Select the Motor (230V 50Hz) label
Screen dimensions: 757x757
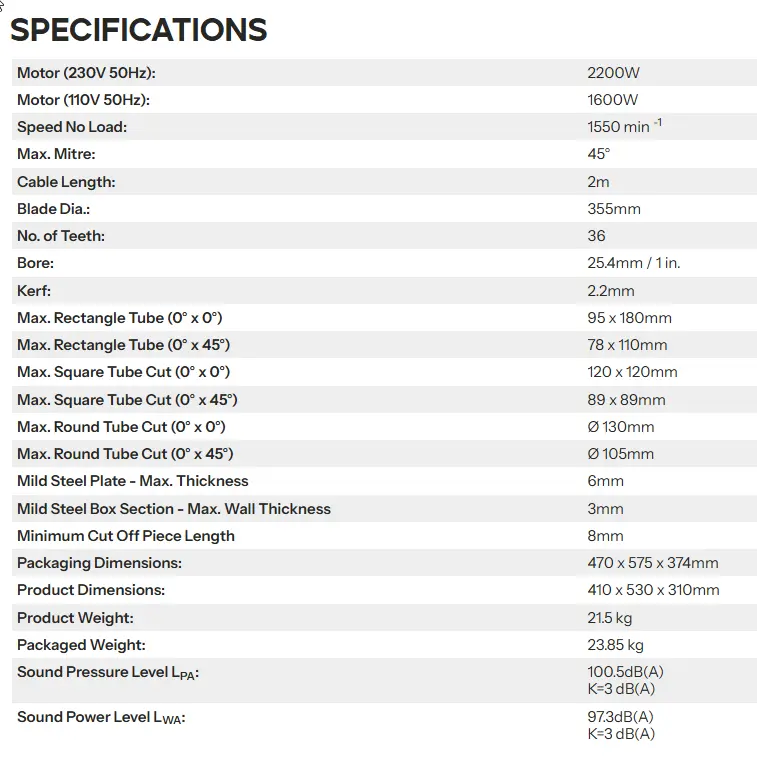[86, 73]
